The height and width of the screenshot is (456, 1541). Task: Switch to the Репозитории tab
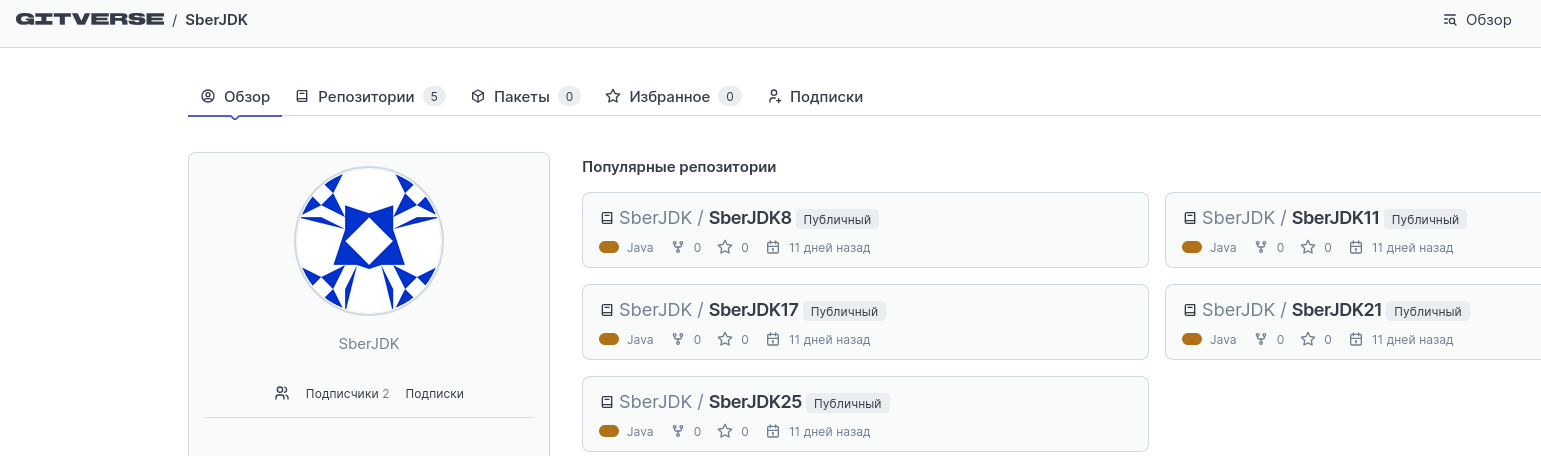[x=370, y=97]
